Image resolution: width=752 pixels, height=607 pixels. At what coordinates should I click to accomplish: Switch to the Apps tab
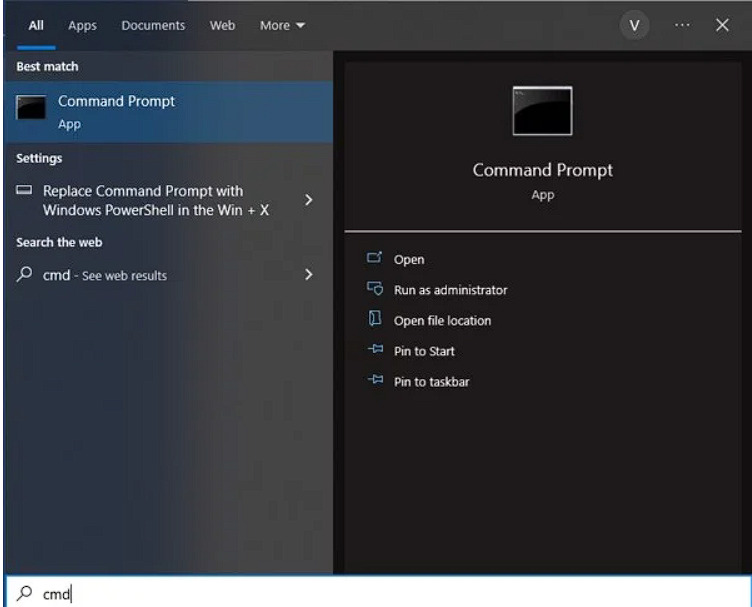coord(82,26)
